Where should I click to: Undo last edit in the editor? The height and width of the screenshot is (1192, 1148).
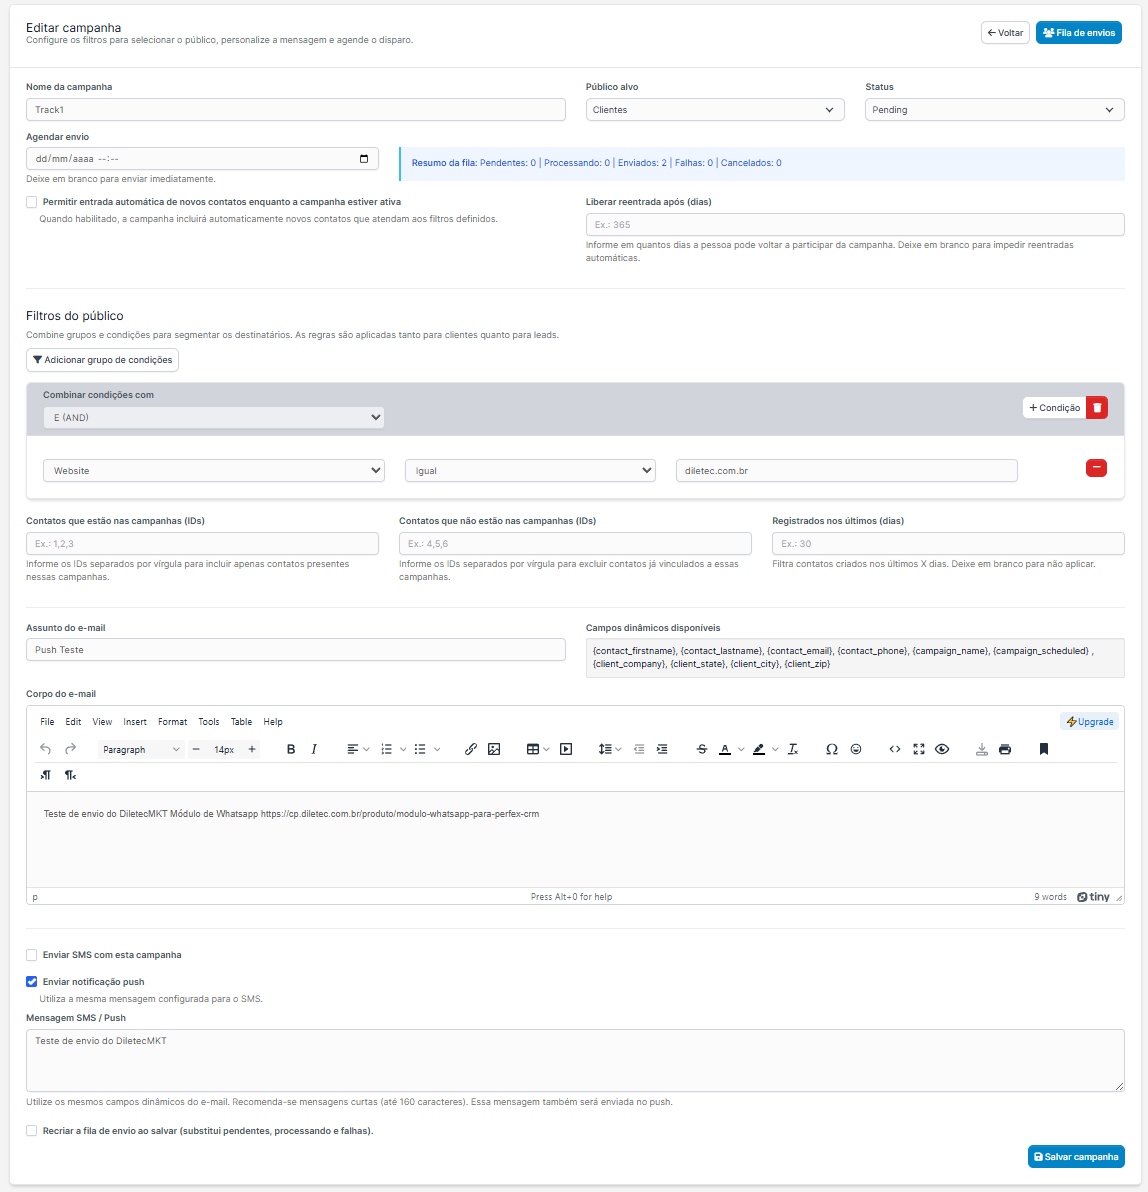pyautogui.click(x=46, y=749)
